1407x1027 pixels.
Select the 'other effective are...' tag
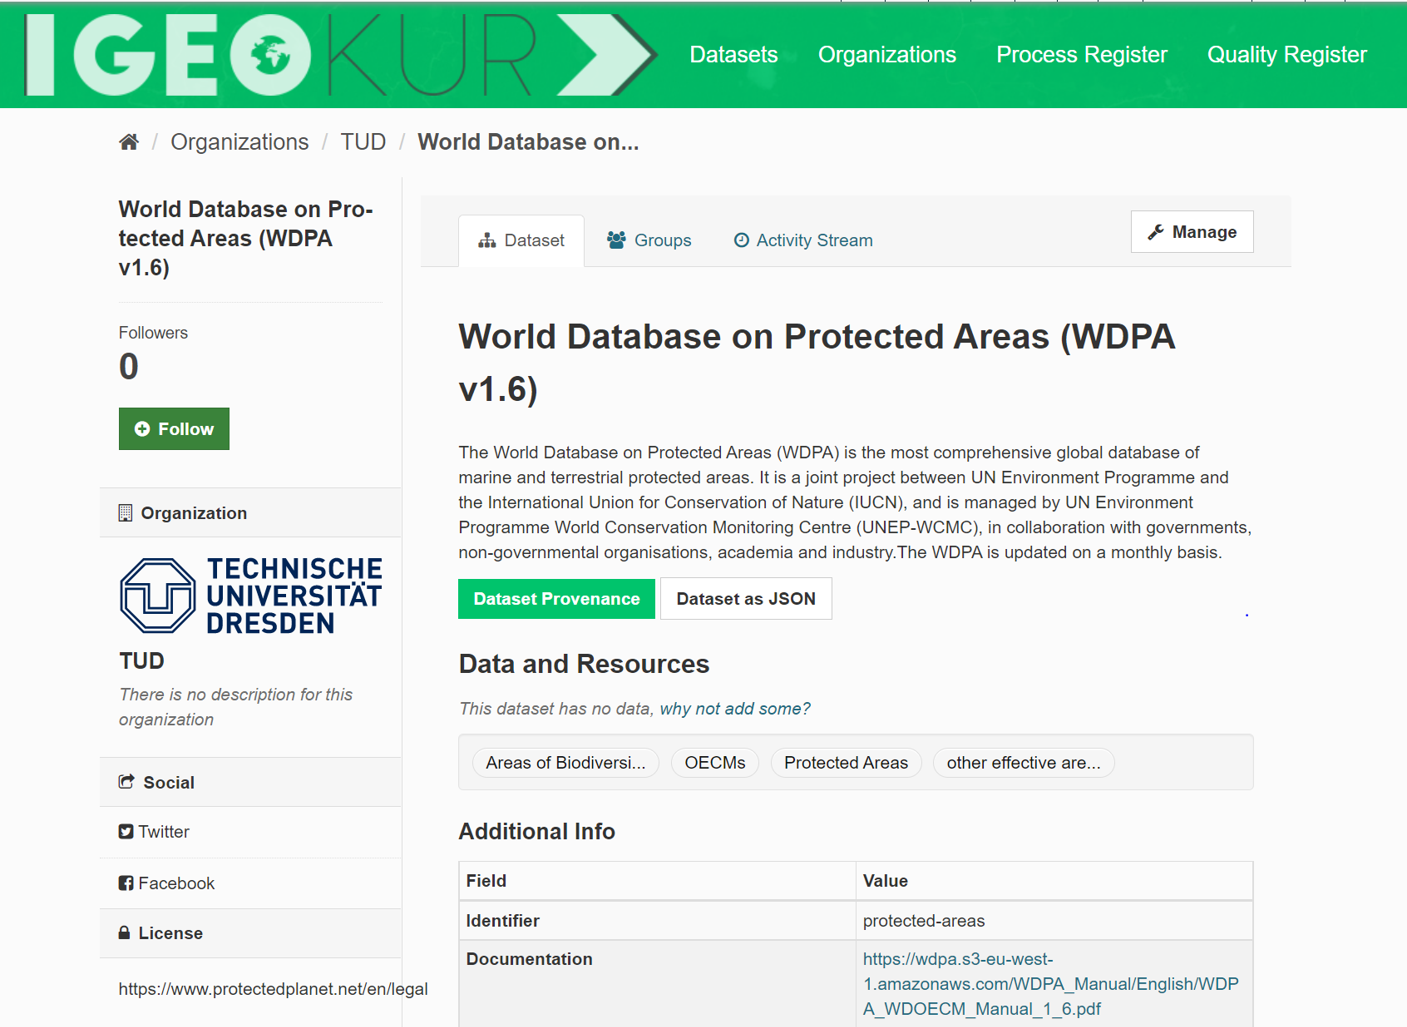coord(1024,763)
